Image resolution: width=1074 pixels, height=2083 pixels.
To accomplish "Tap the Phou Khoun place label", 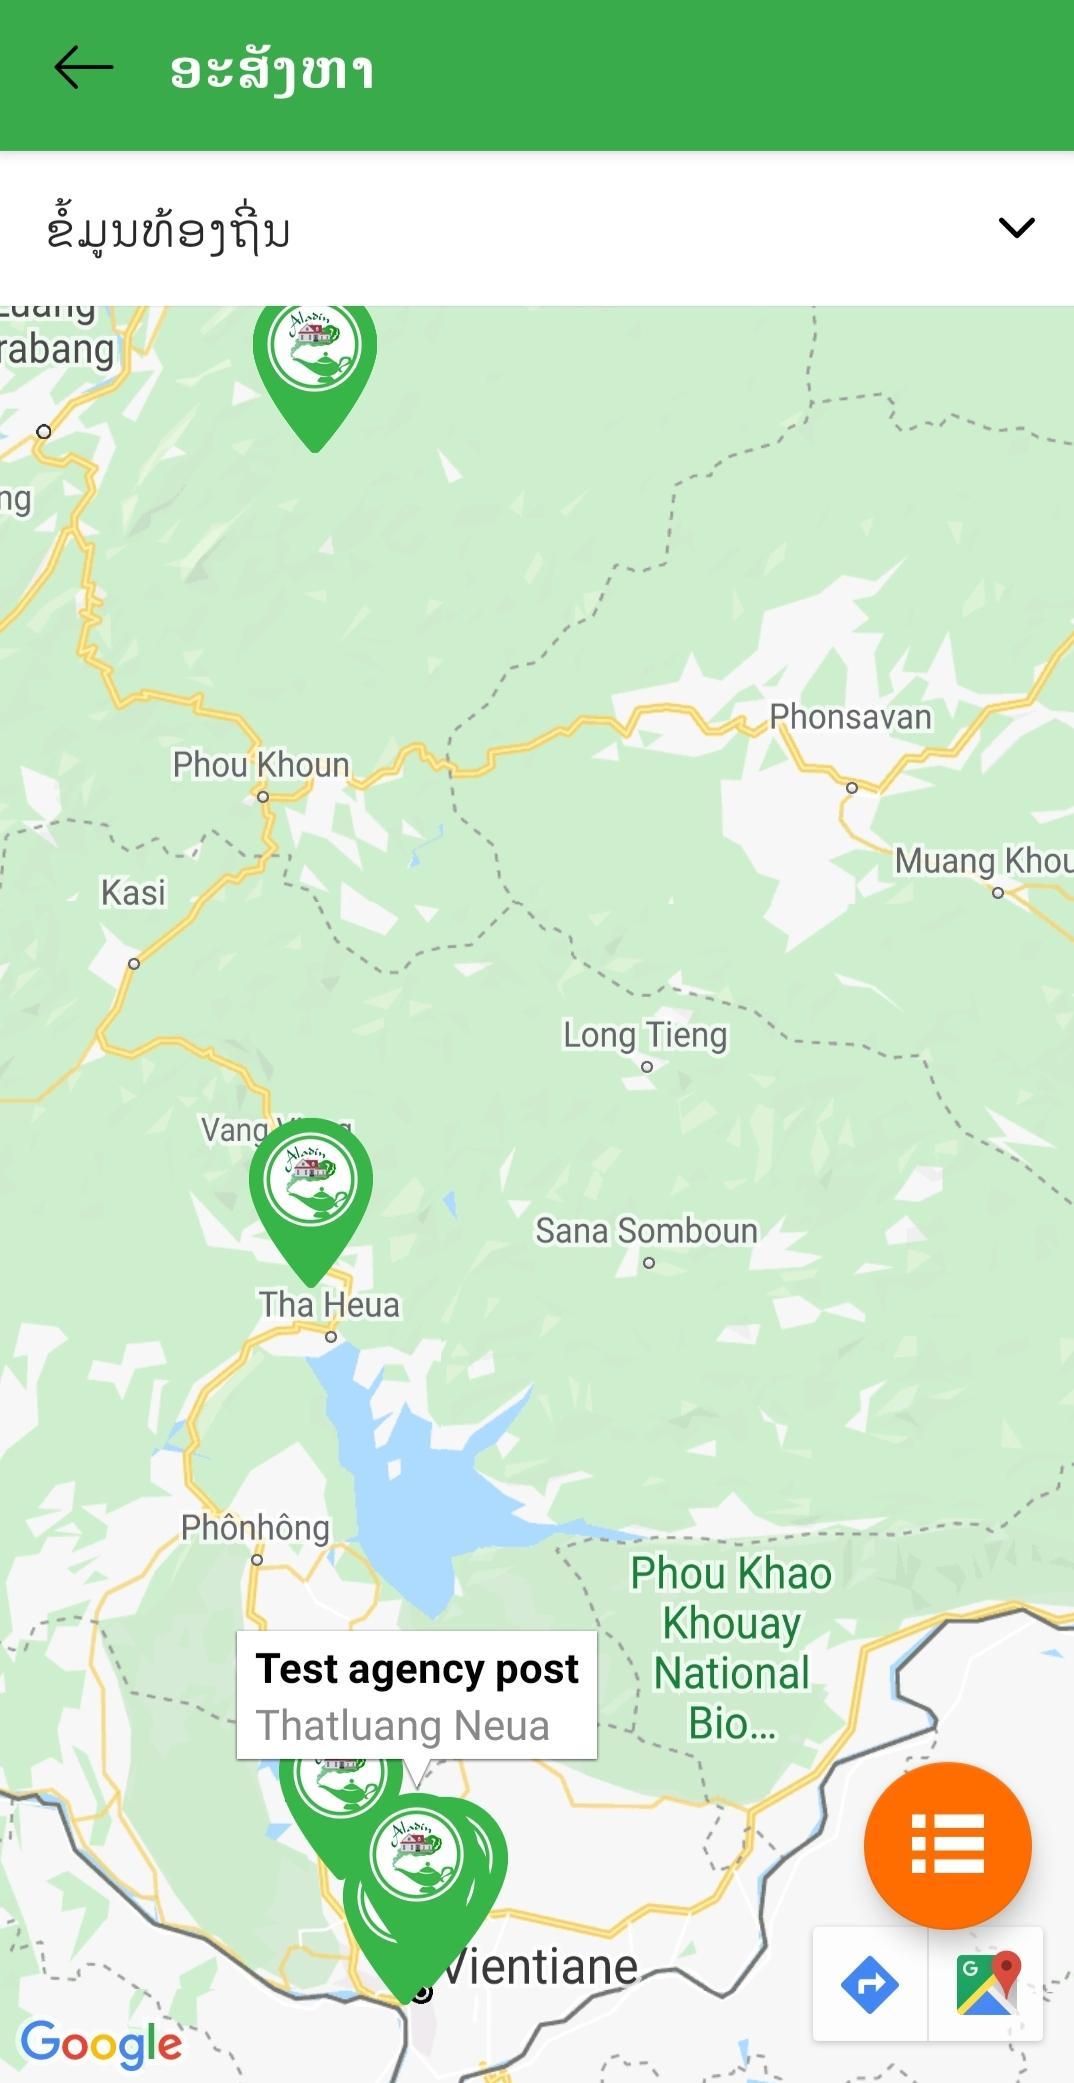I will pyautogui.click(x=261, y=765).
